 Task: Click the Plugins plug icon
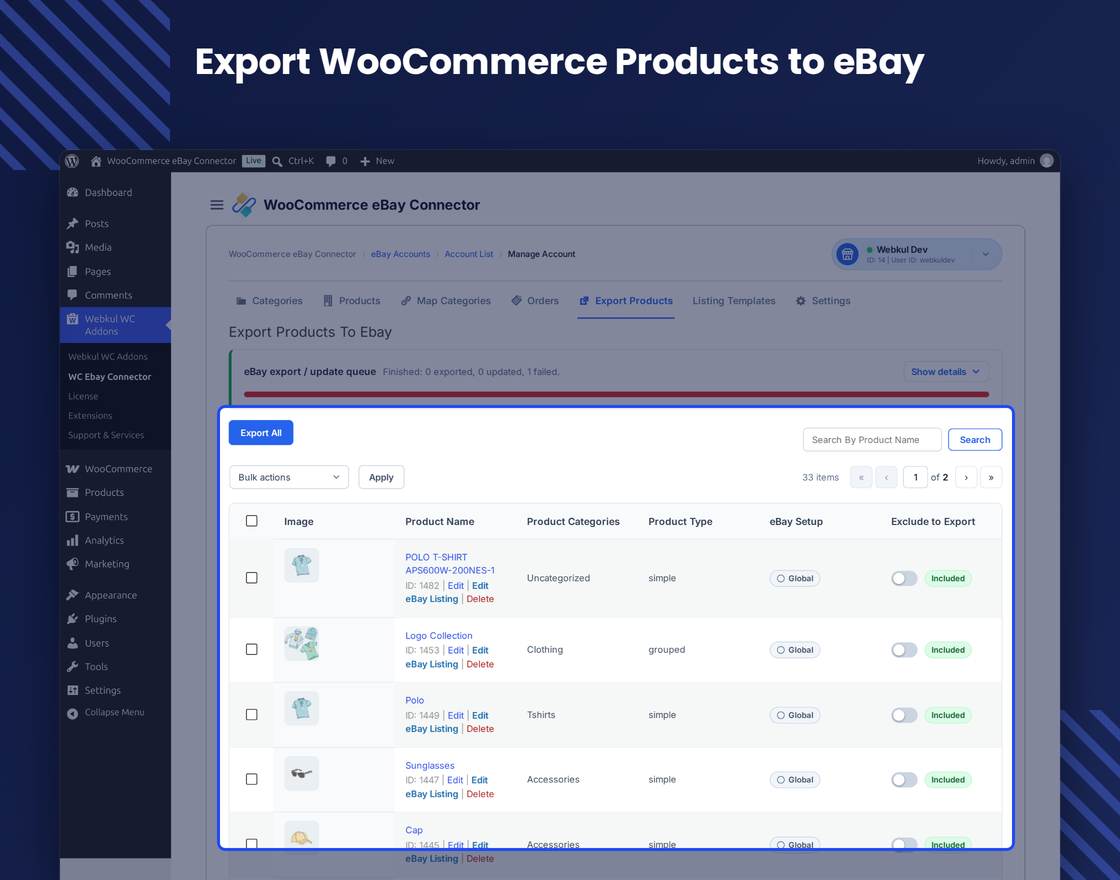coord(73,619)
